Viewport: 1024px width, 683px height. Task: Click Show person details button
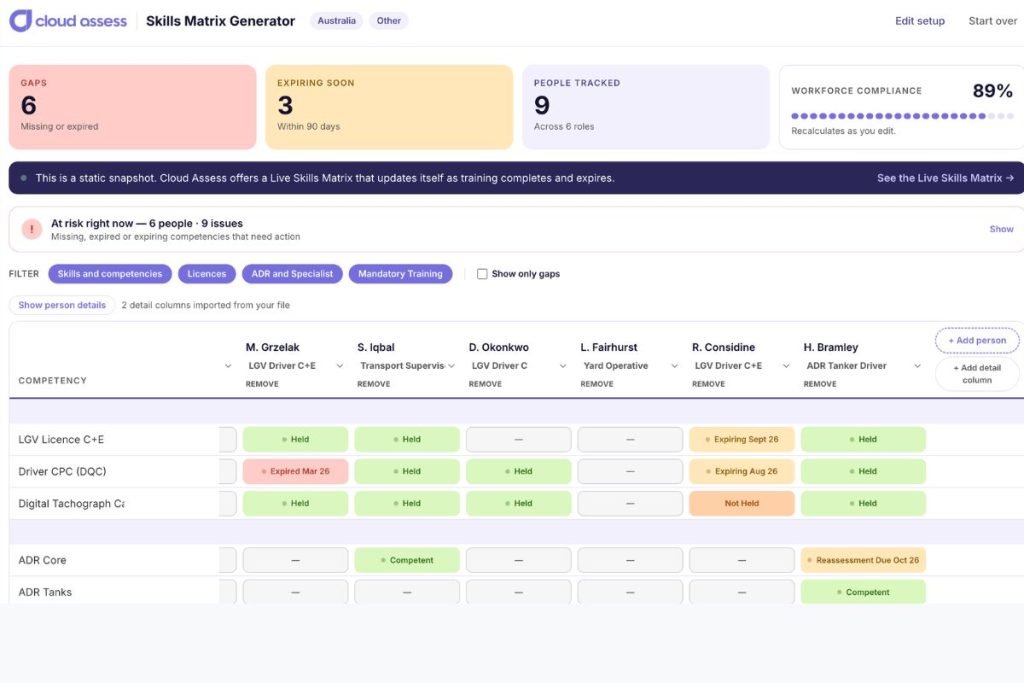click(x=62, y=305)
